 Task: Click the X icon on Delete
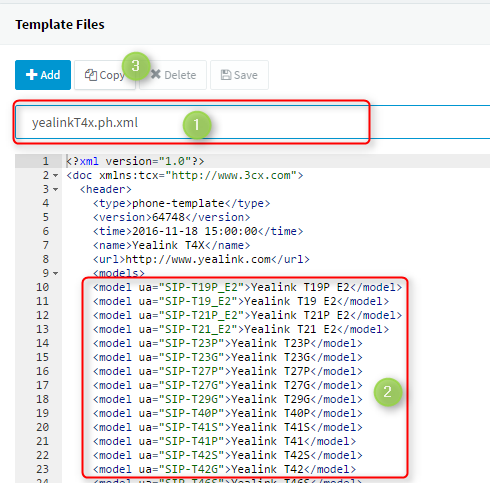(156, 74)
